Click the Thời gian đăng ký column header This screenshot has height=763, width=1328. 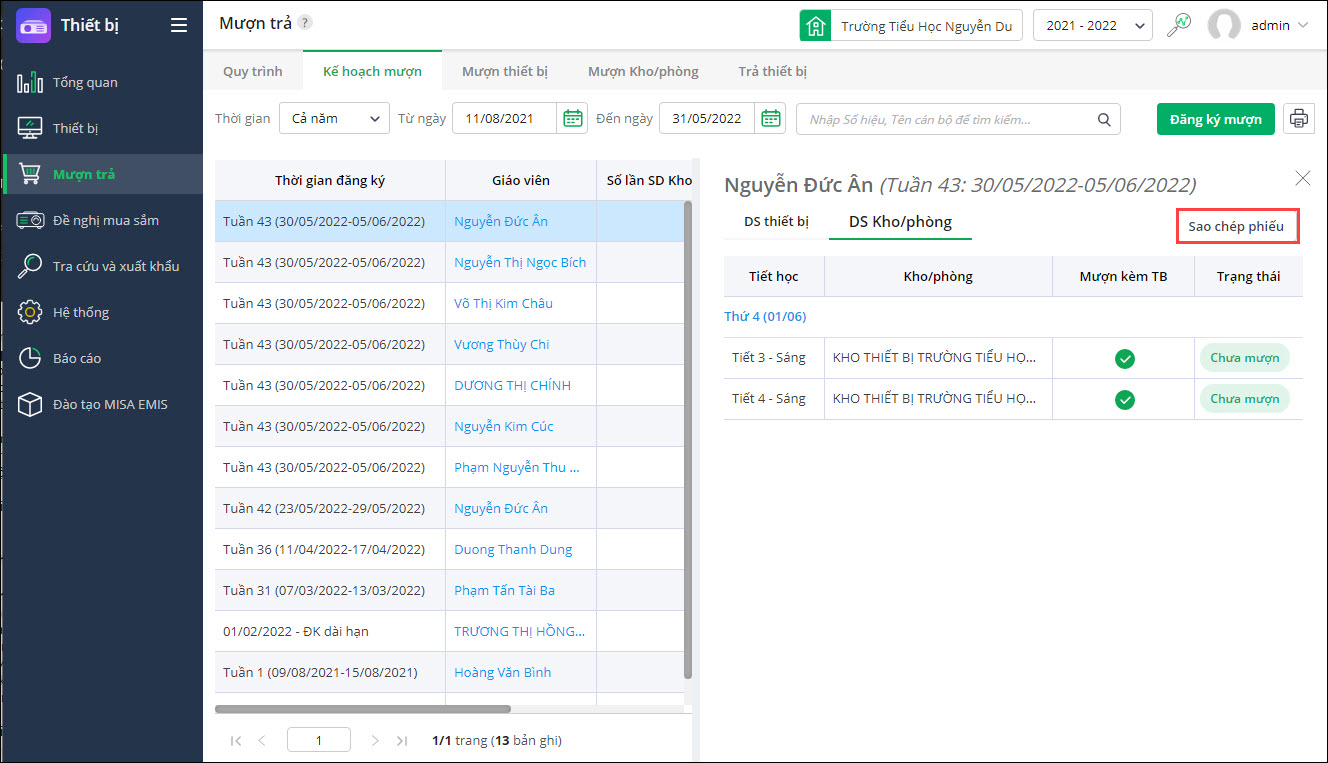click(330, 180)
